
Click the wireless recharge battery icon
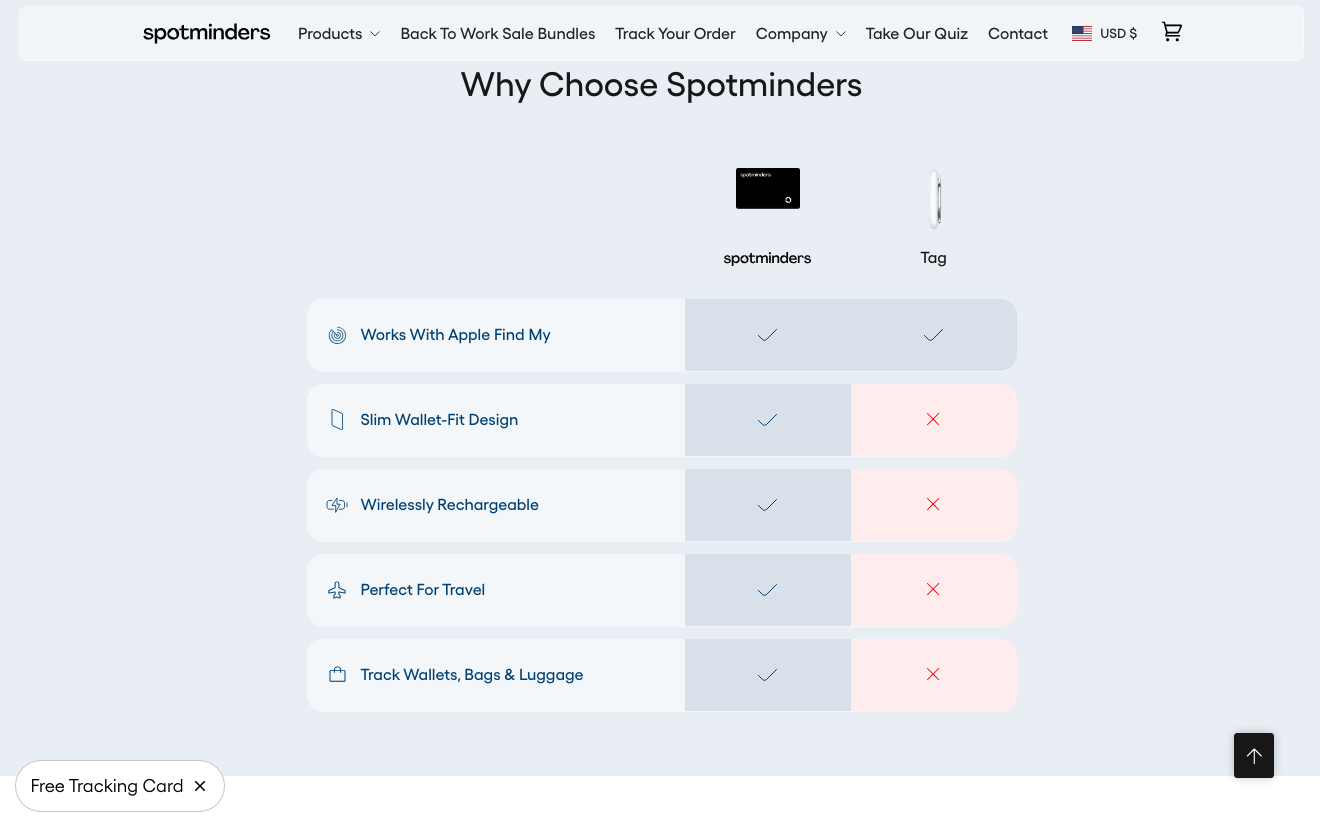coord(338,505)
